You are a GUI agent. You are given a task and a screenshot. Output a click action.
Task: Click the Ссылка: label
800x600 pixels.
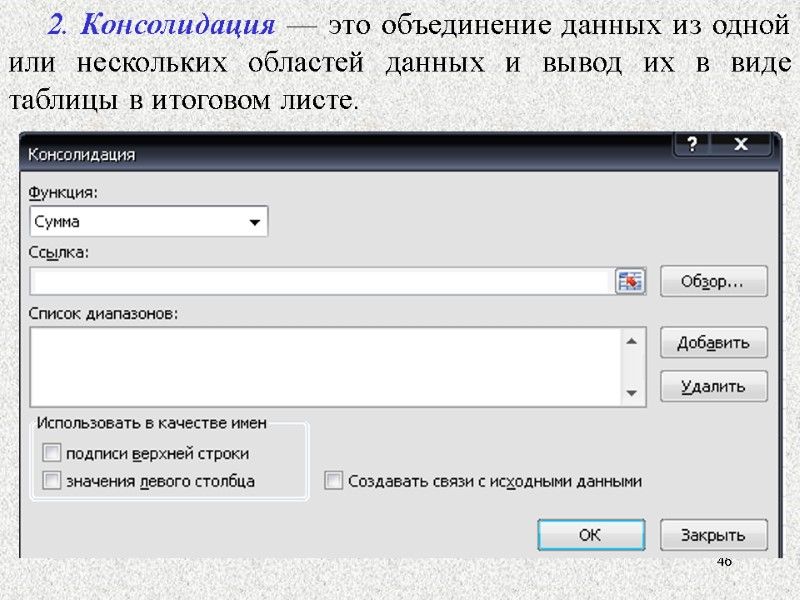coord(59,253)
